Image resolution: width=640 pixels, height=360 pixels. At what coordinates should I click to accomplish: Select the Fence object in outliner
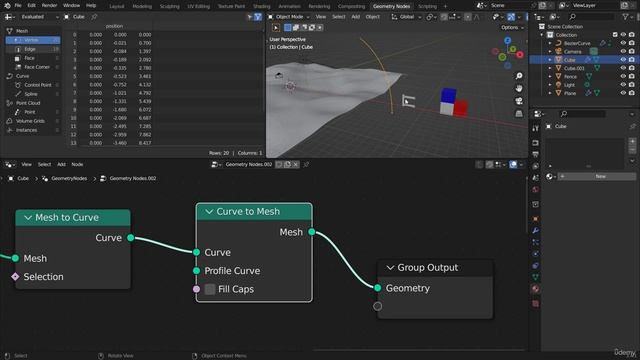click(x=570, y=77)
